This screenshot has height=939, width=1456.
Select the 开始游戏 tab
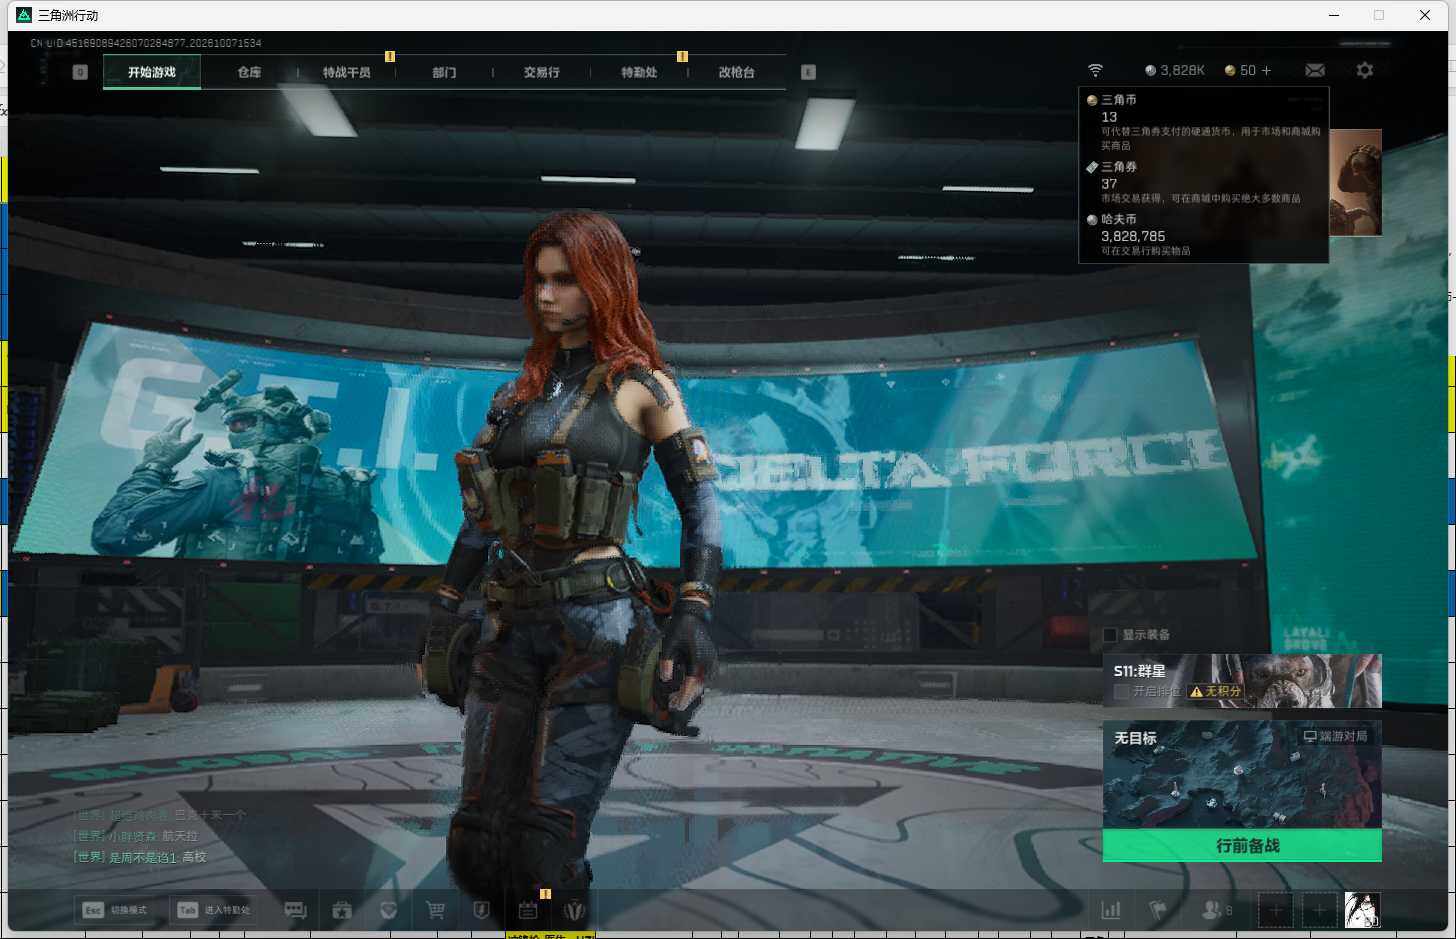pos(152,72)
